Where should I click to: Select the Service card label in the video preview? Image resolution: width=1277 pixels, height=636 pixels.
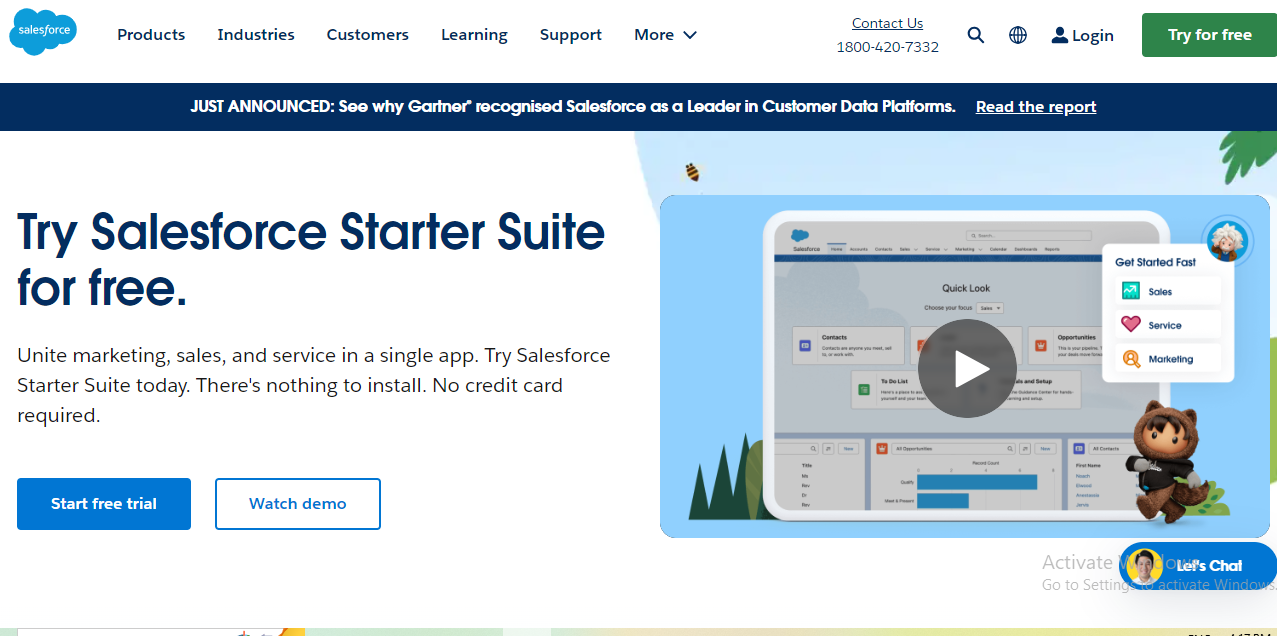point(1165,325)
